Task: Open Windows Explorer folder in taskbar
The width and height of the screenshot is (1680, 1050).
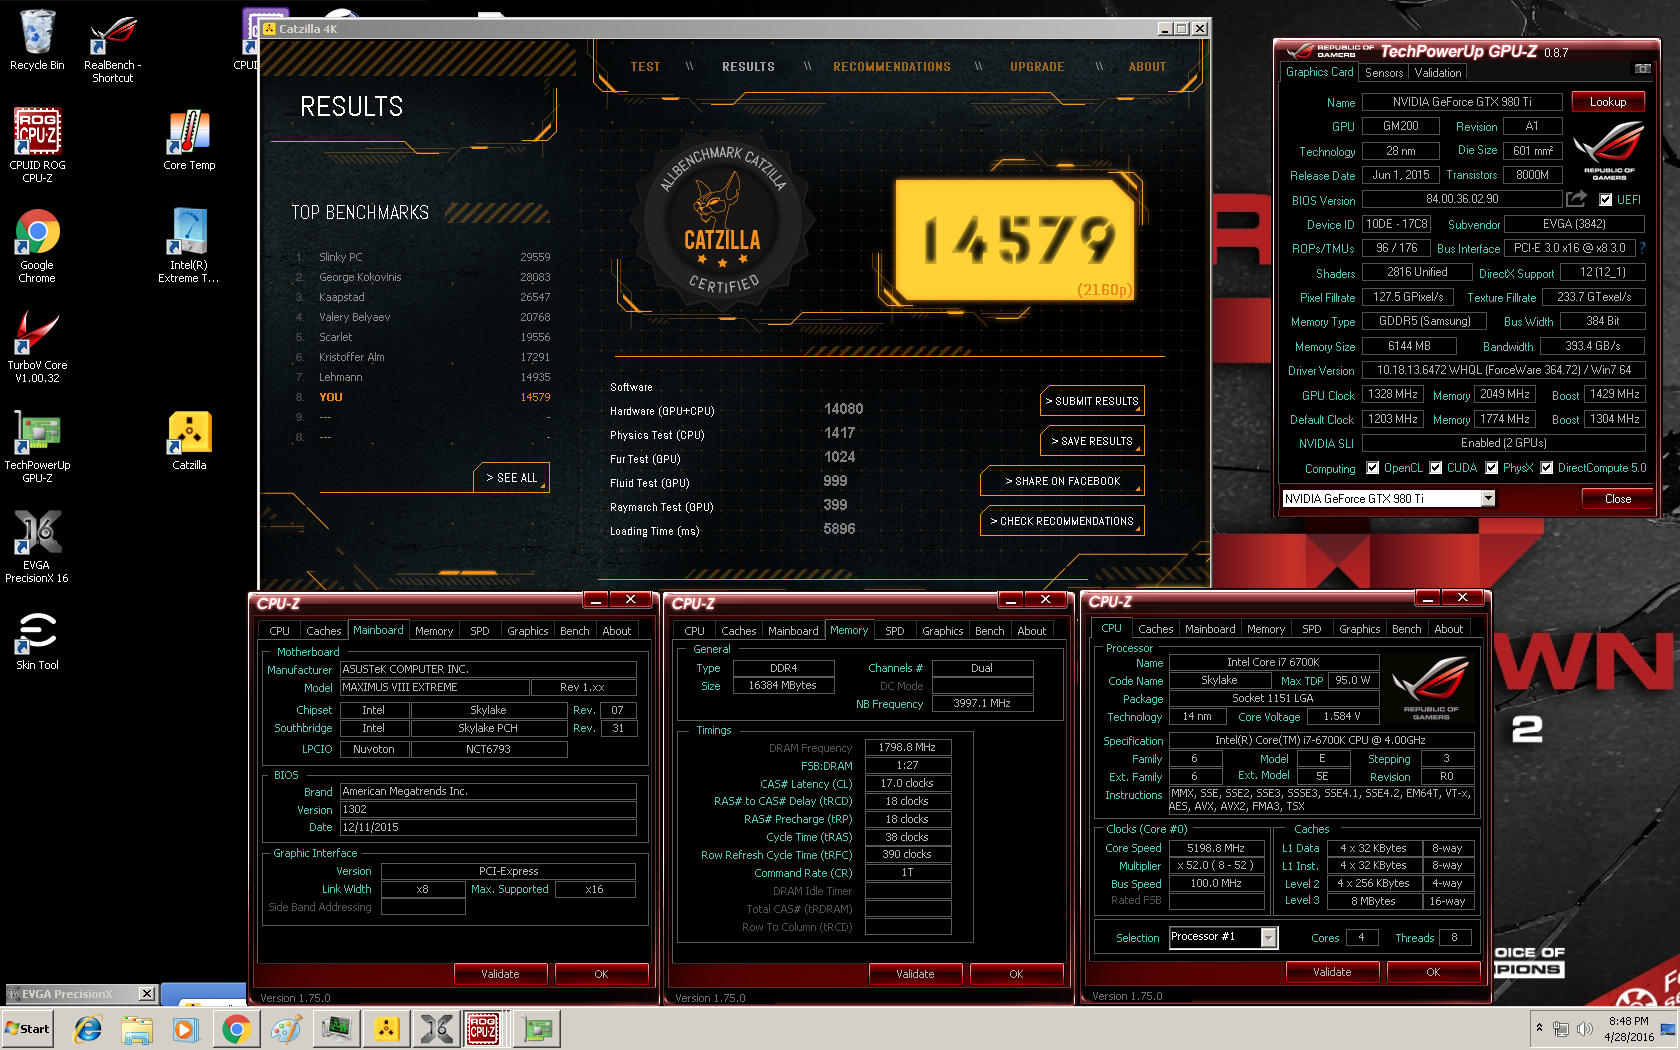Action: coord(137,1028)
